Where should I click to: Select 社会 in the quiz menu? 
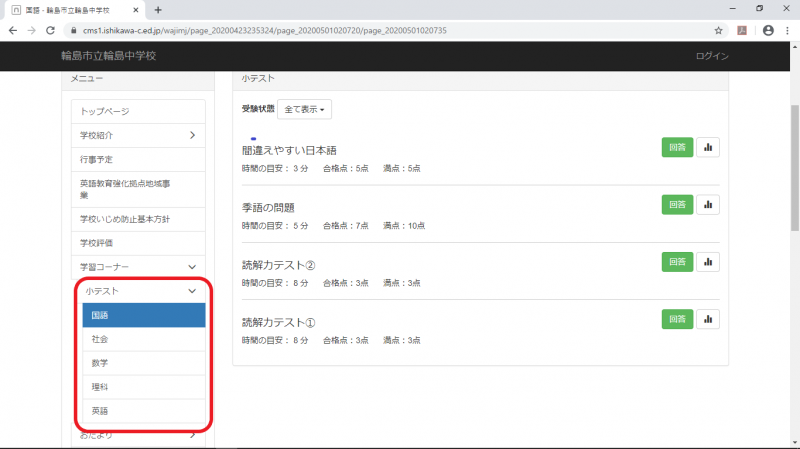[x=144, y=340]
